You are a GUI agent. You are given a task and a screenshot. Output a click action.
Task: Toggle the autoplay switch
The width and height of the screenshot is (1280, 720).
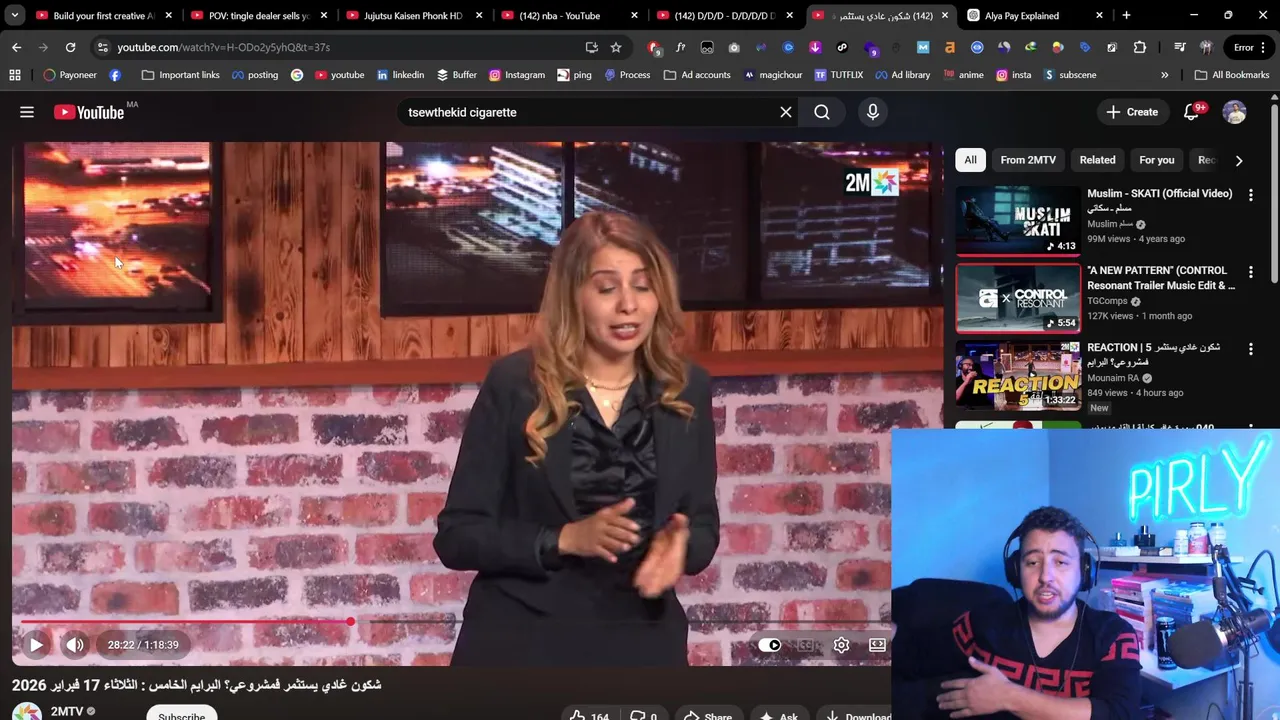tap(770, 645)
